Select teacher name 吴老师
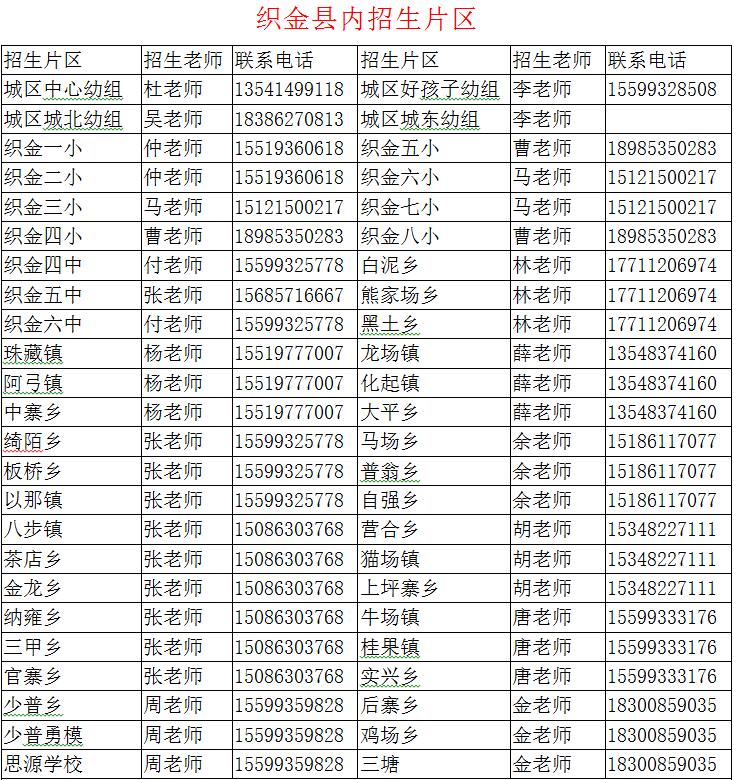 pyautogui.click(x=173, y=119)
